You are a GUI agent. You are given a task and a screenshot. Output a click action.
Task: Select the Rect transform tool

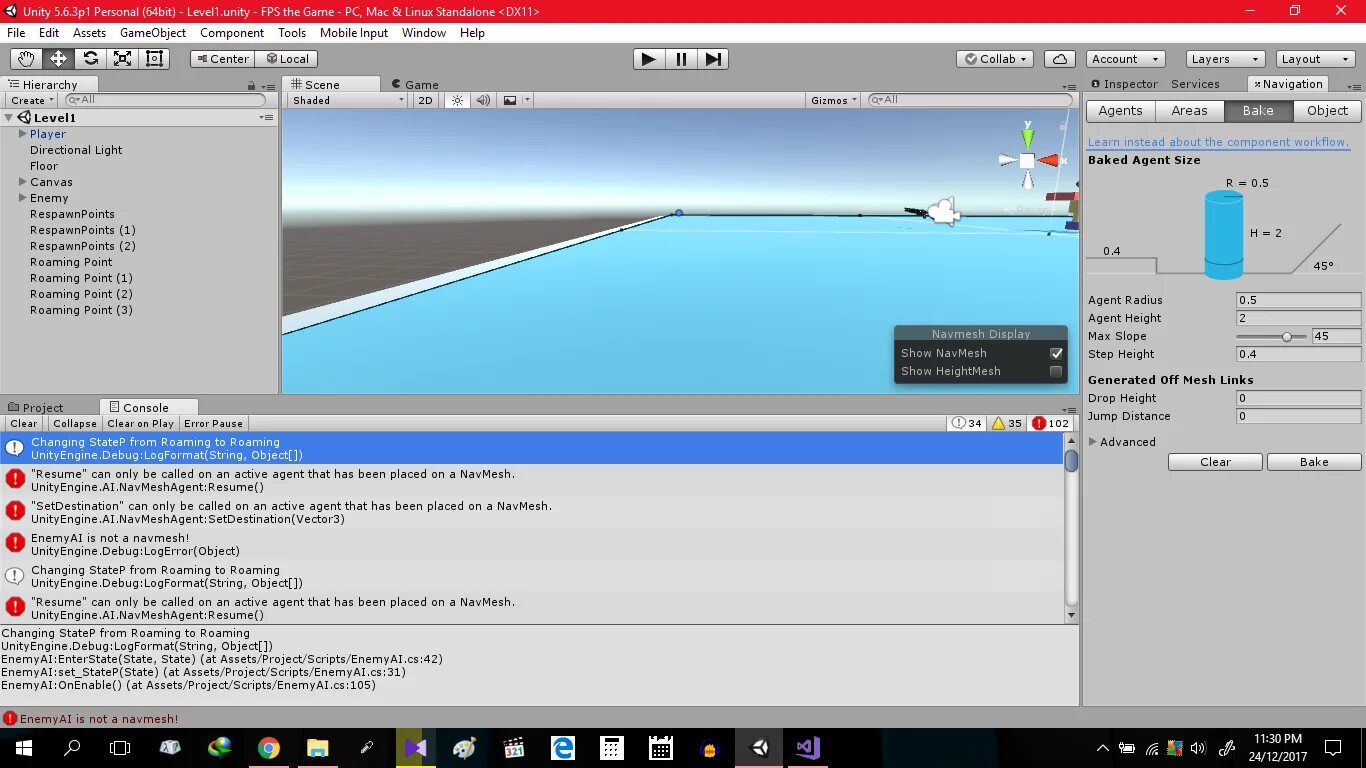coord(155,59)
